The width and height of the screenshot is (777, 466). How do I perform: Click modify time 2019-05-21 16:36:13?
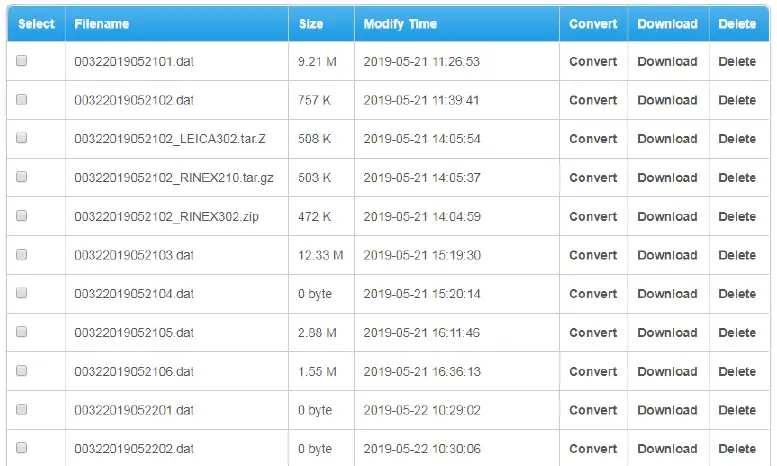(422, 371)
